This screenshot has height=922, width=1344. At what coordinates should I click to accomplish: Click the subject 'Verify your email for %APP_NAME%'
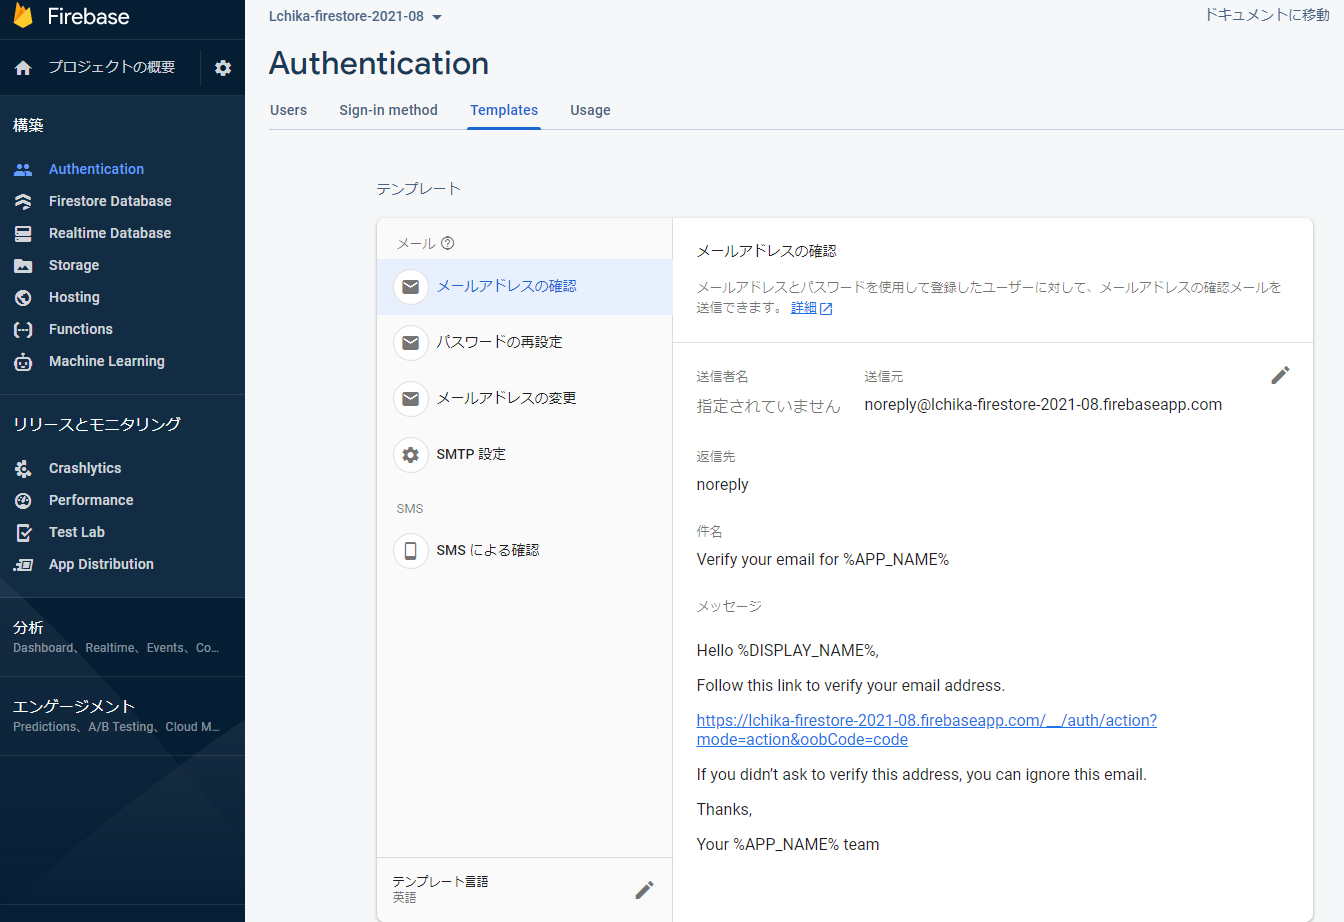(x=823, y=560)
